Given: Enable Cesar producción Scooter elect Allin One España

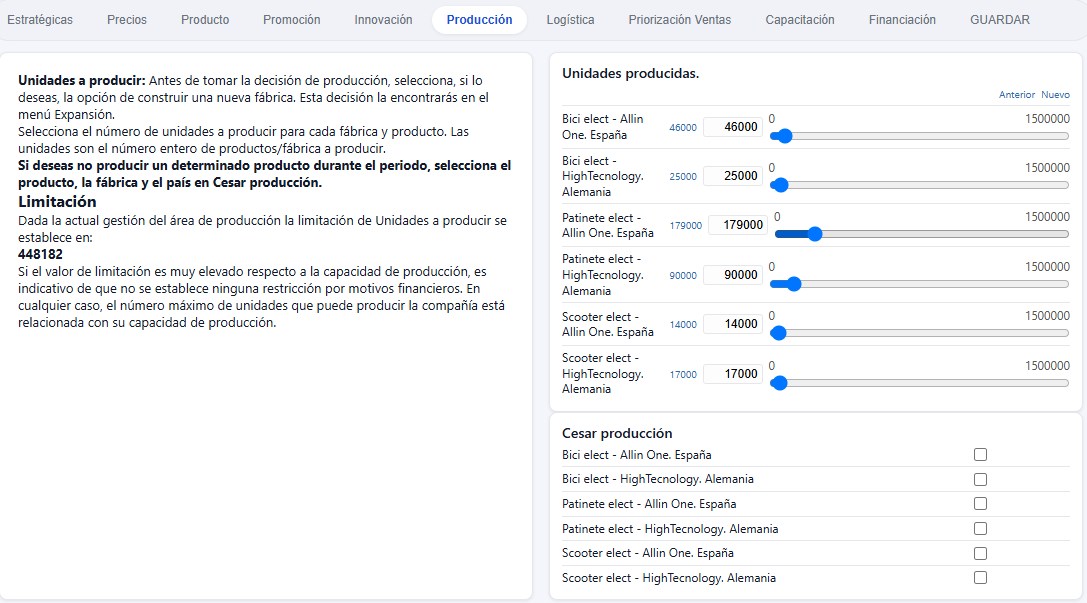Looking at the screenshot, I should click(980, 553).
